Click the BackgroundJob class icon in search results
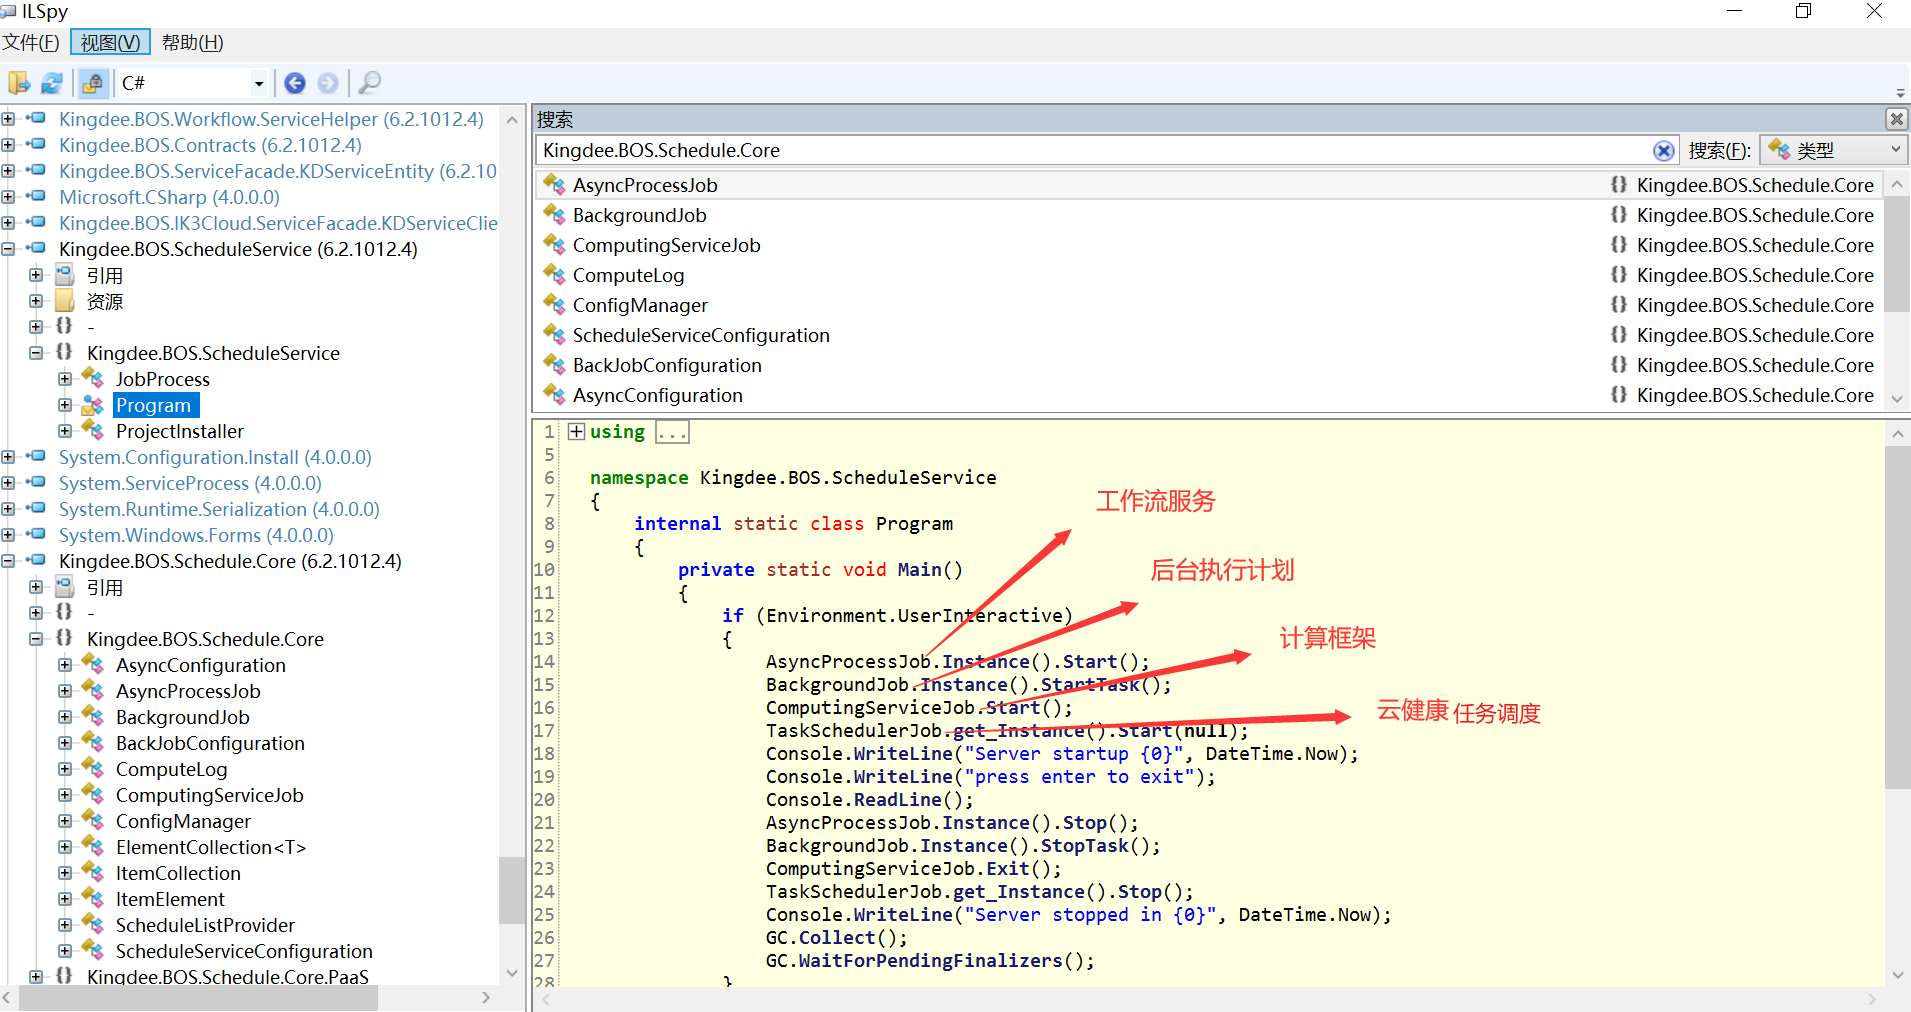Screen dimensions: 1911x1012 [x=554, y=215]
